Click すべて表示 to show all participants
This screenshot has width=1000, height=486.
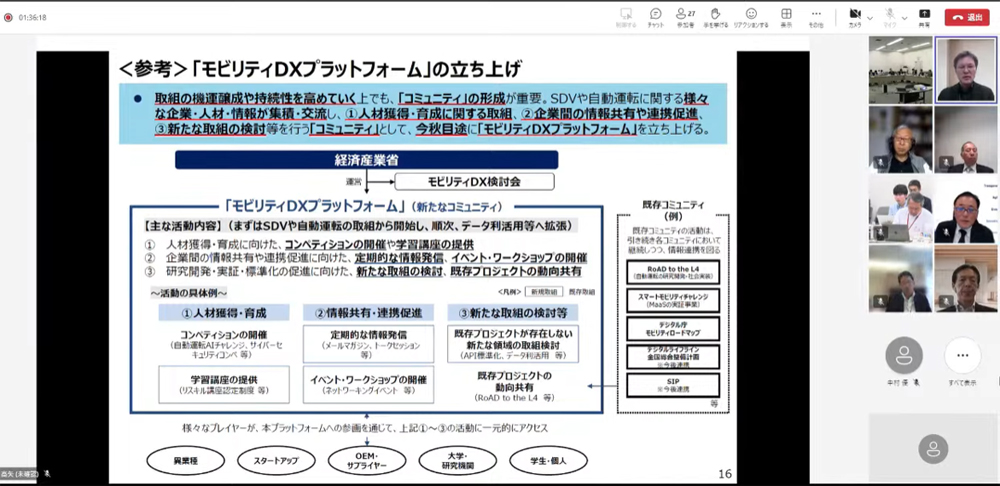coord(962,355)
